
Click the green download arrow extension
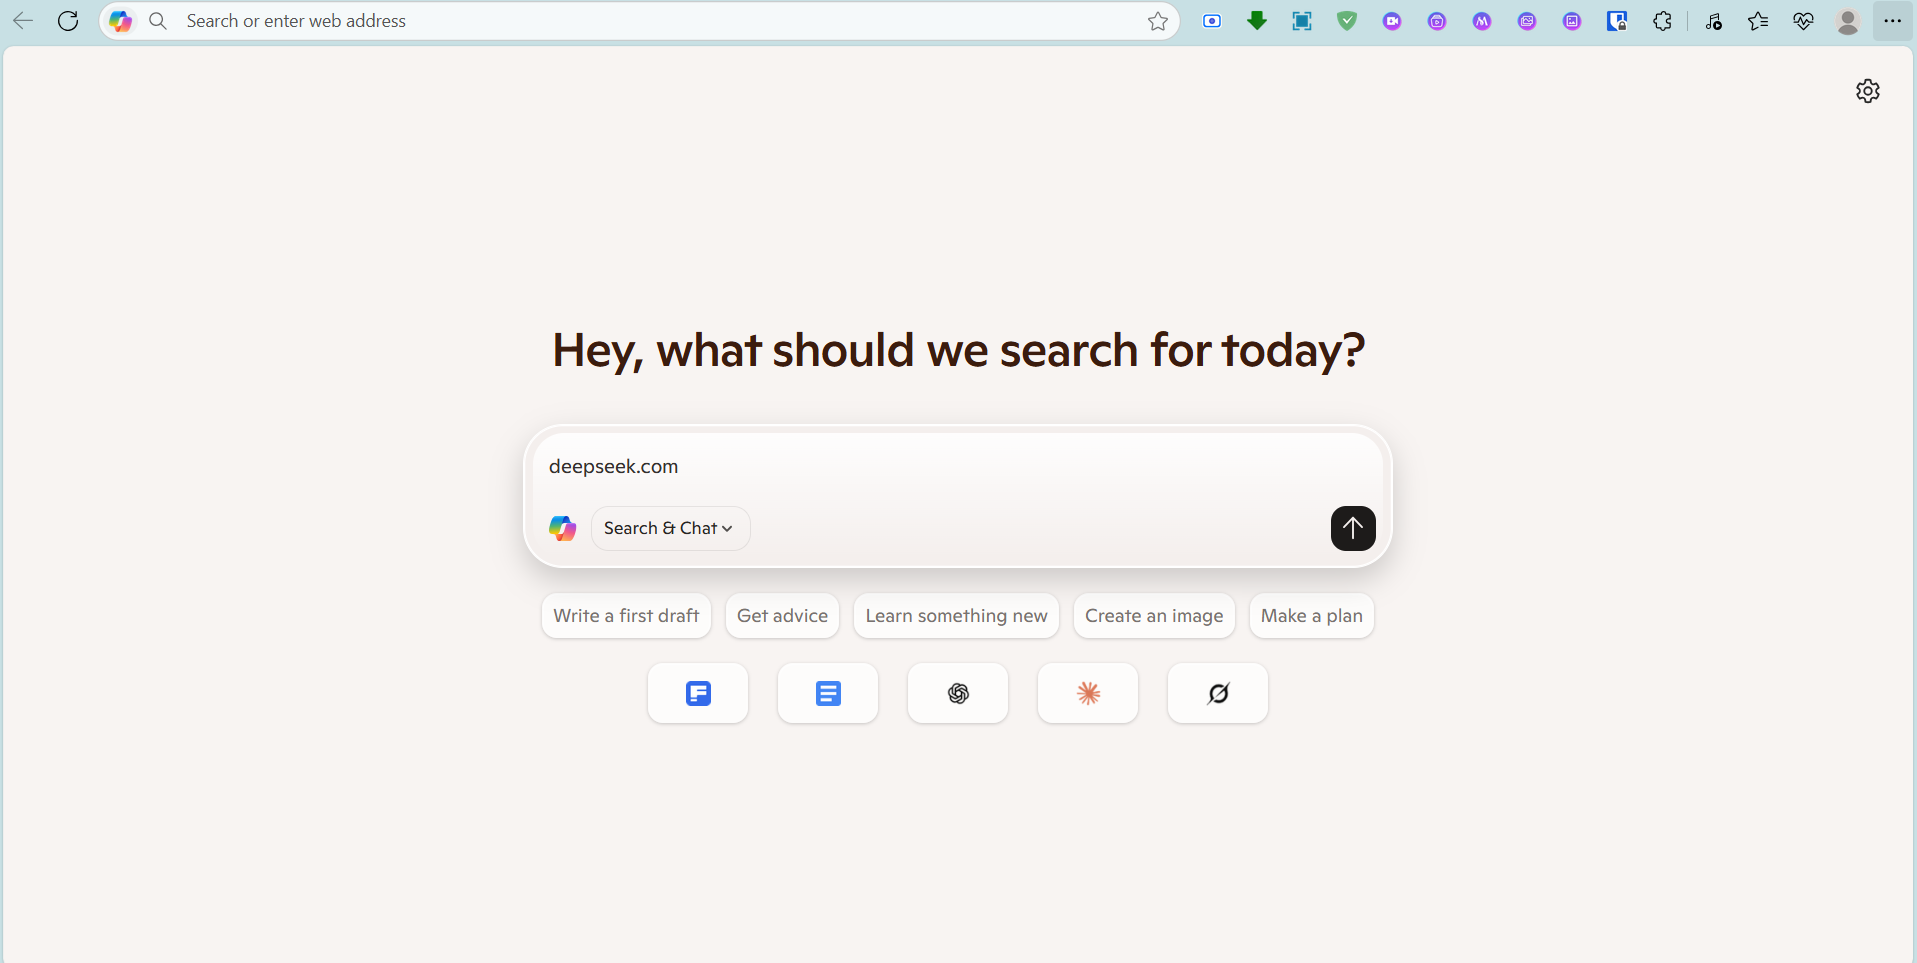pyautogui.click(x=1257, y=21)
